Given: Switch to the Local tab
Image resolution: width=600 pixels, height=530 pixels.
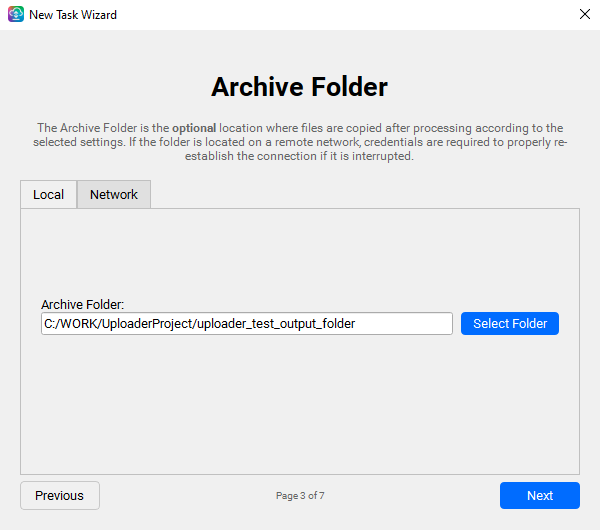Looking at the screenshot, I should coord(49,194).
